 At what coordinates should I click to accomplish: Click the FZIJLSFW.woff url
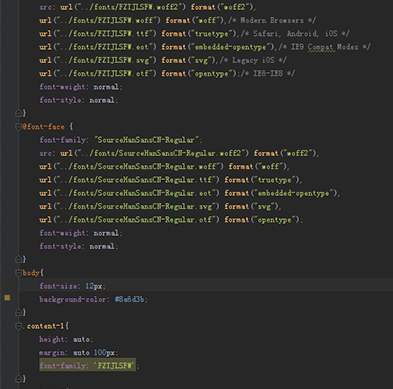pos(100,20)
